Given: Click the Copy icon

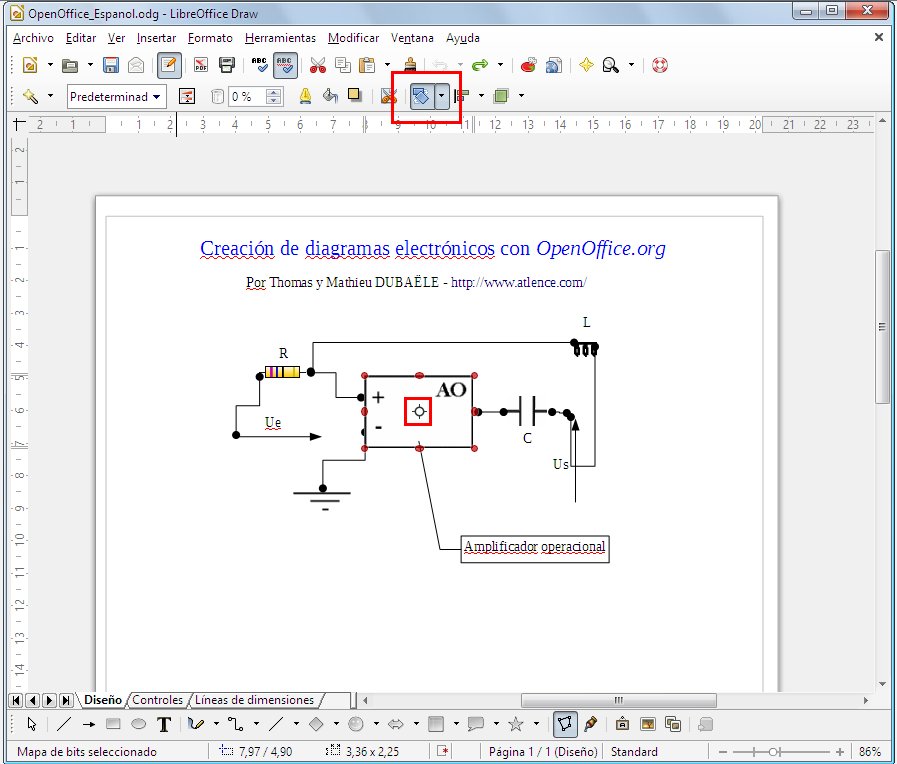Looking at the screenshot, I should click(x=343, y=65).
